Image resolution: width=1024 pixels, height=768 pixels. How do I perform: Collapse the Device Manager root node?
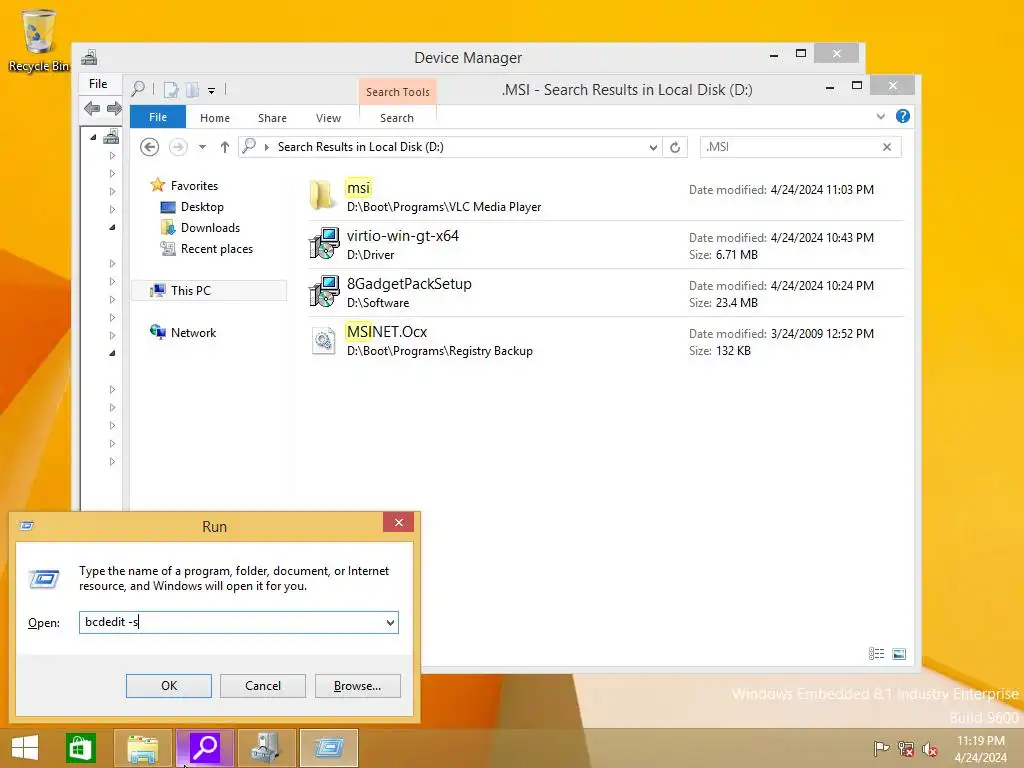click(93, 137)
